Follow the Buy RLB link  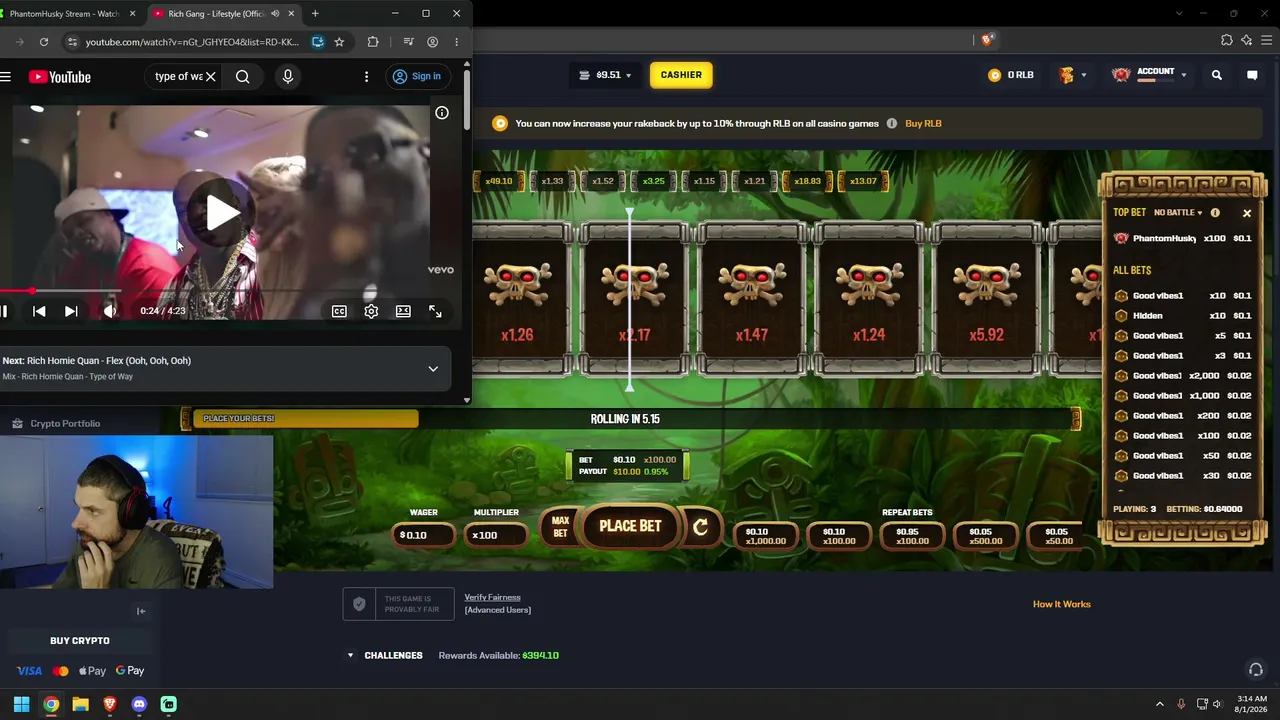[x=923, y=124]
